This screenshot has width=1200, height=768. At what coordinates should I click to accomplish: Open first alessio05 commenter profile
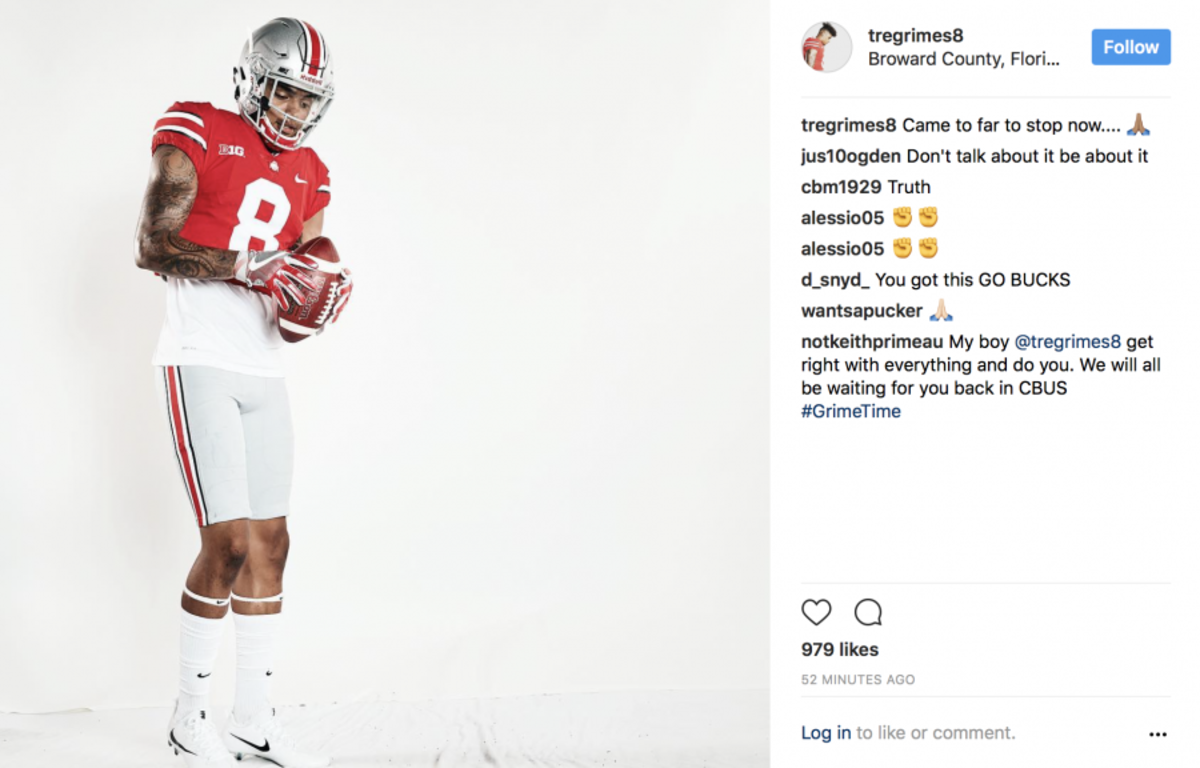843,218
